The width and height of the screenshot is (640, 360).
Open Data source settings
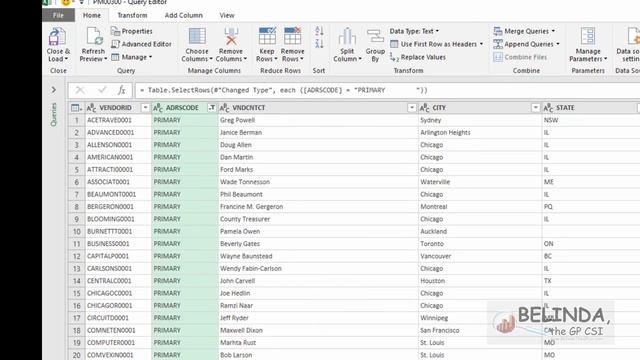[628, 45]
